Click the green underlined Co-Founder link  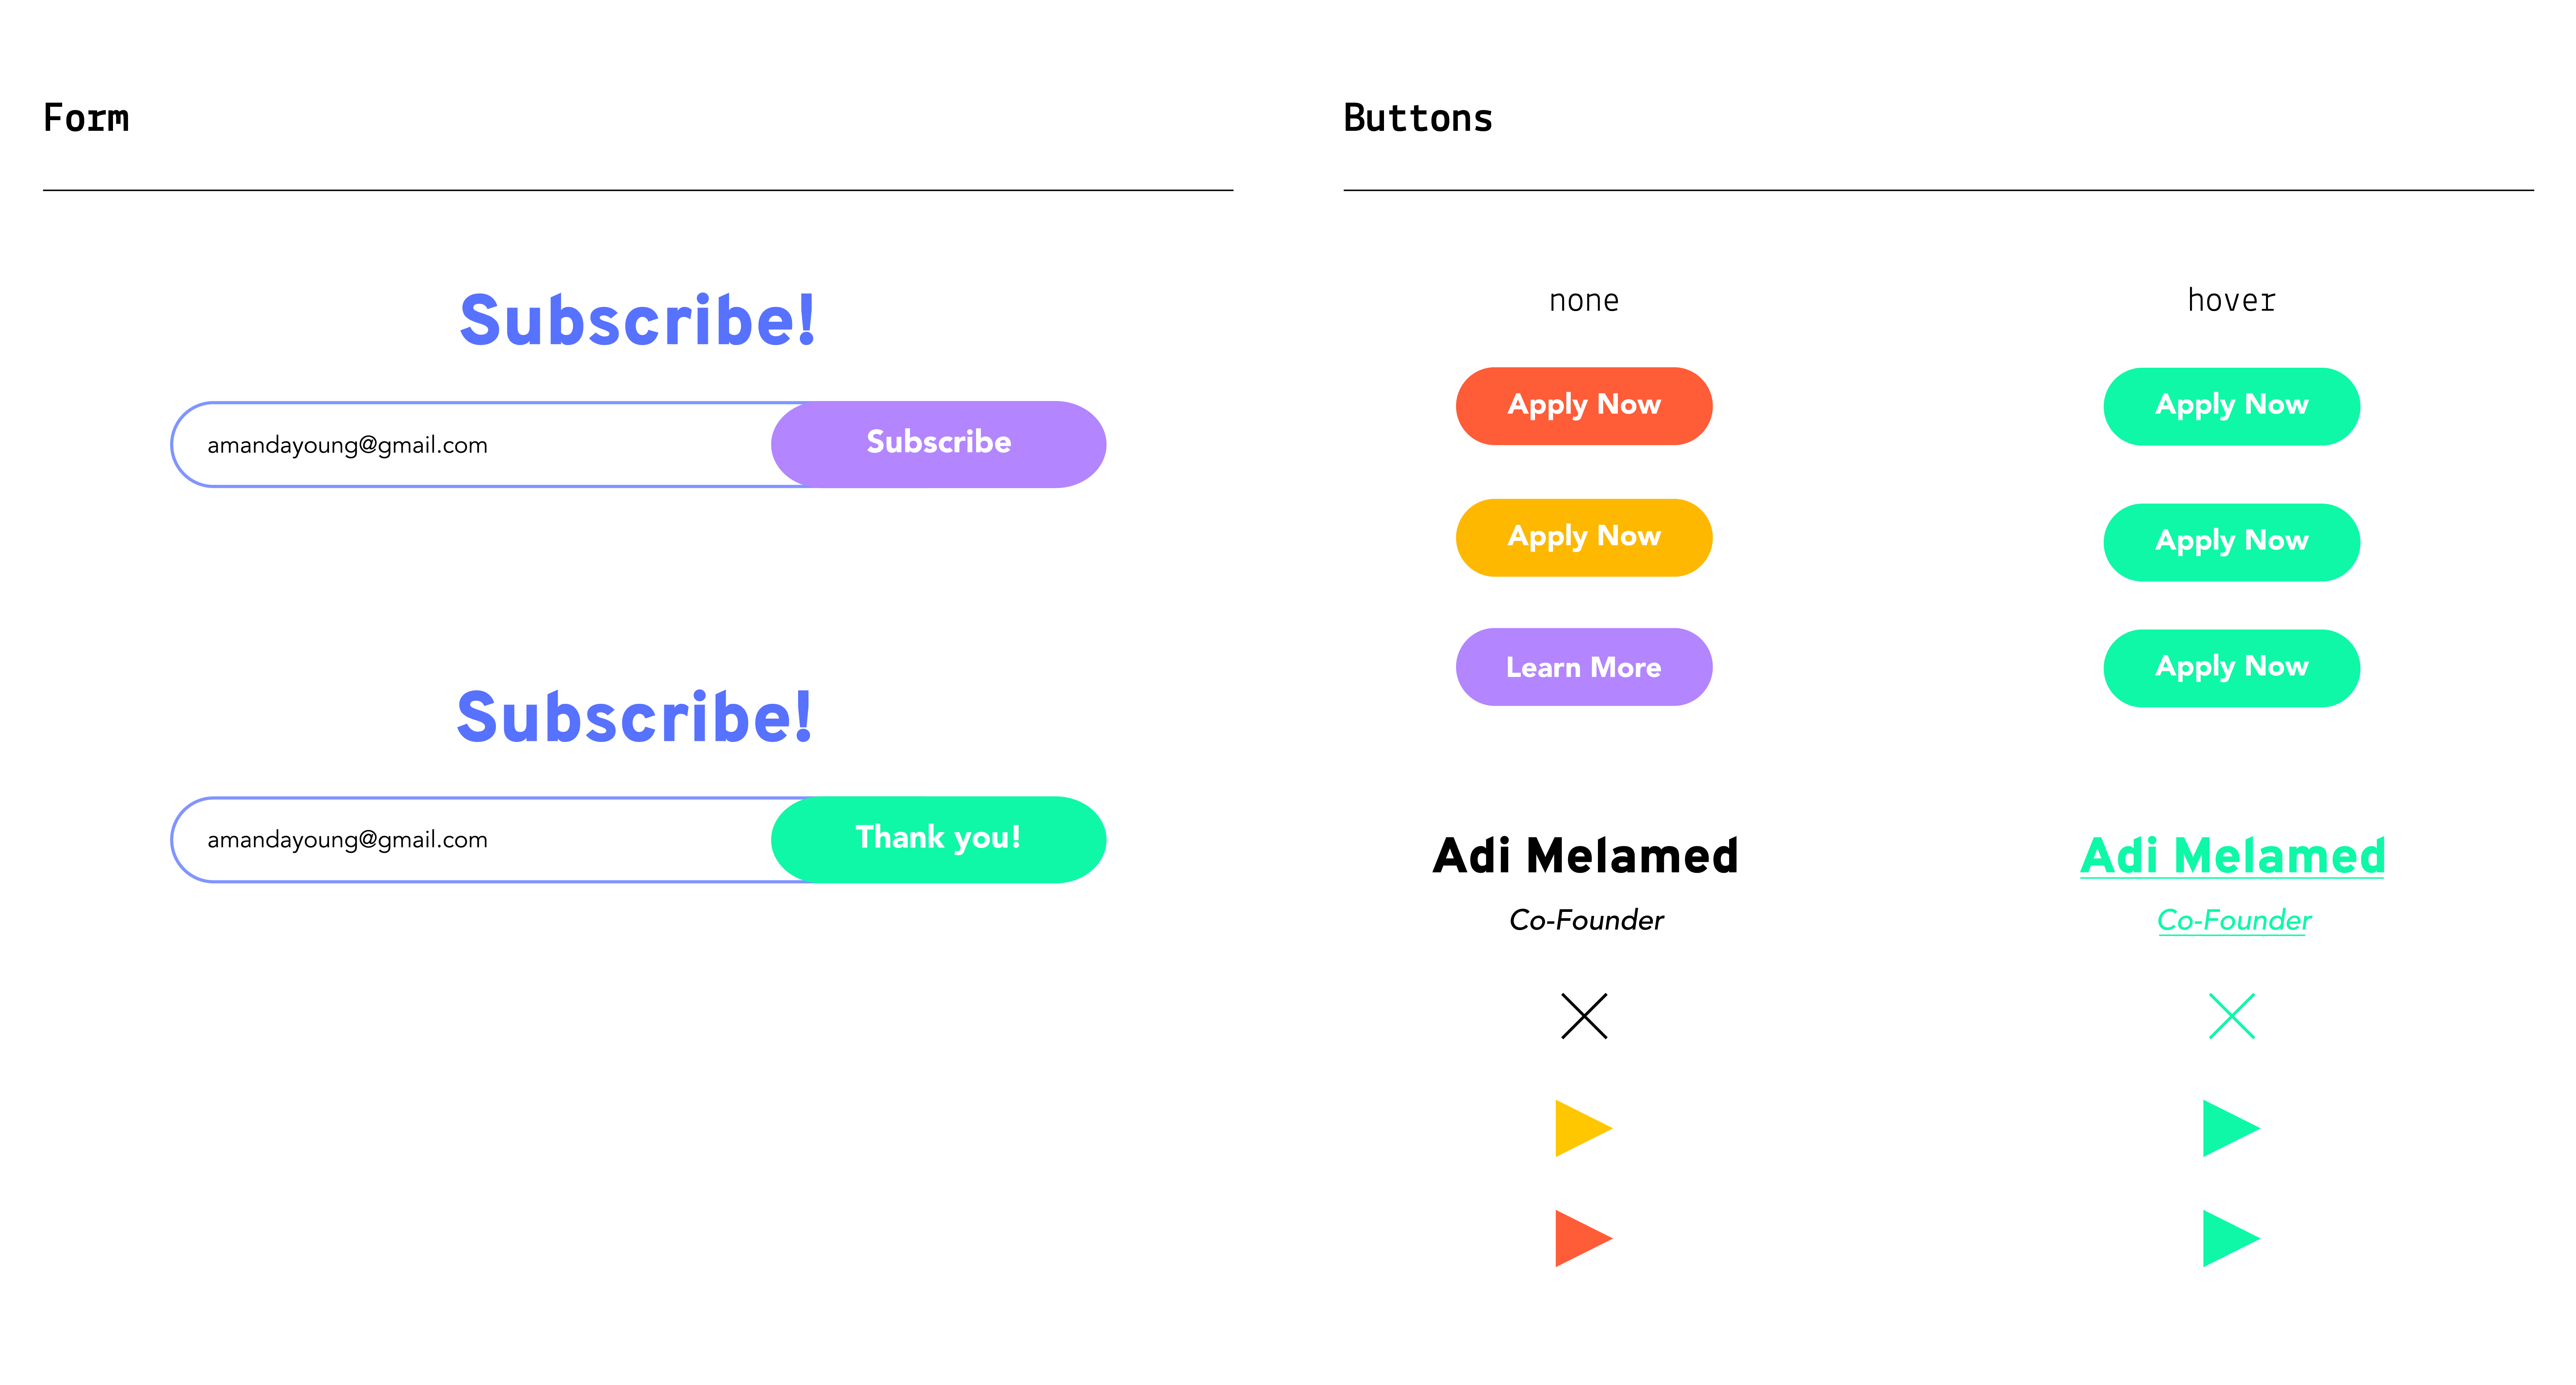click(2234, 920)
